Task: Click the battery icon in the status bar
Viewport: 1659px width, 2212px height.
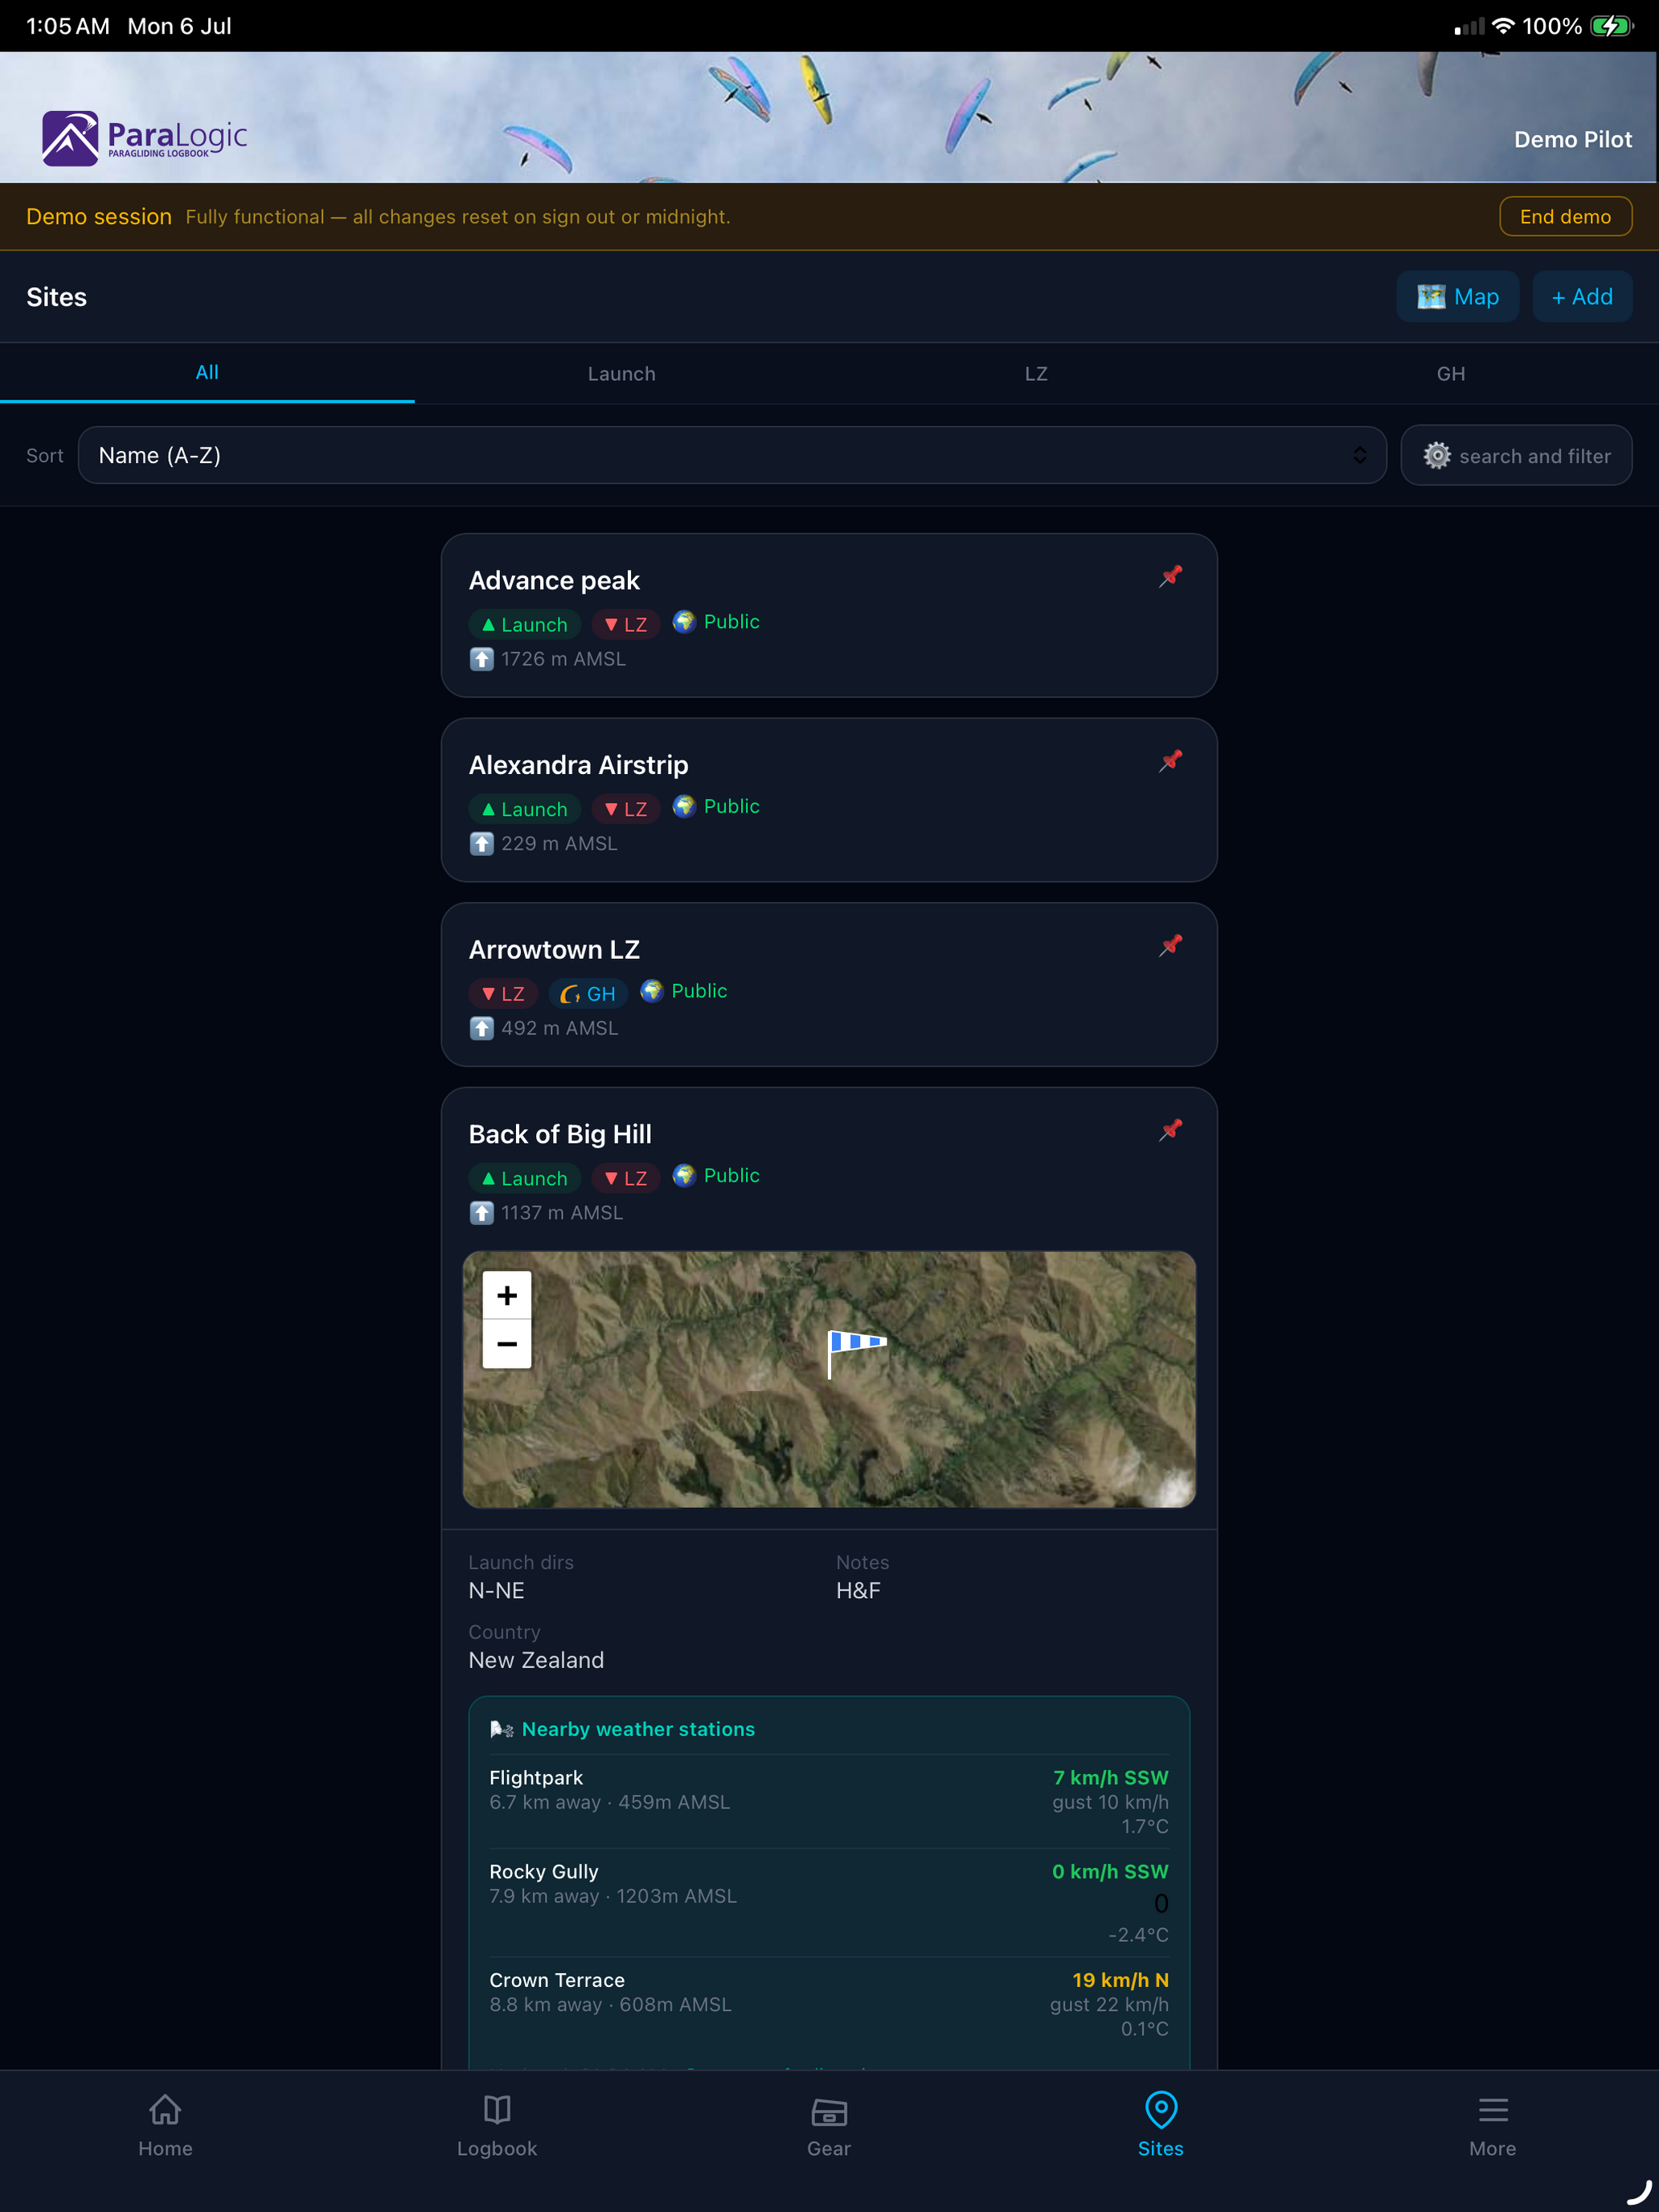Action: point(1612,26)
